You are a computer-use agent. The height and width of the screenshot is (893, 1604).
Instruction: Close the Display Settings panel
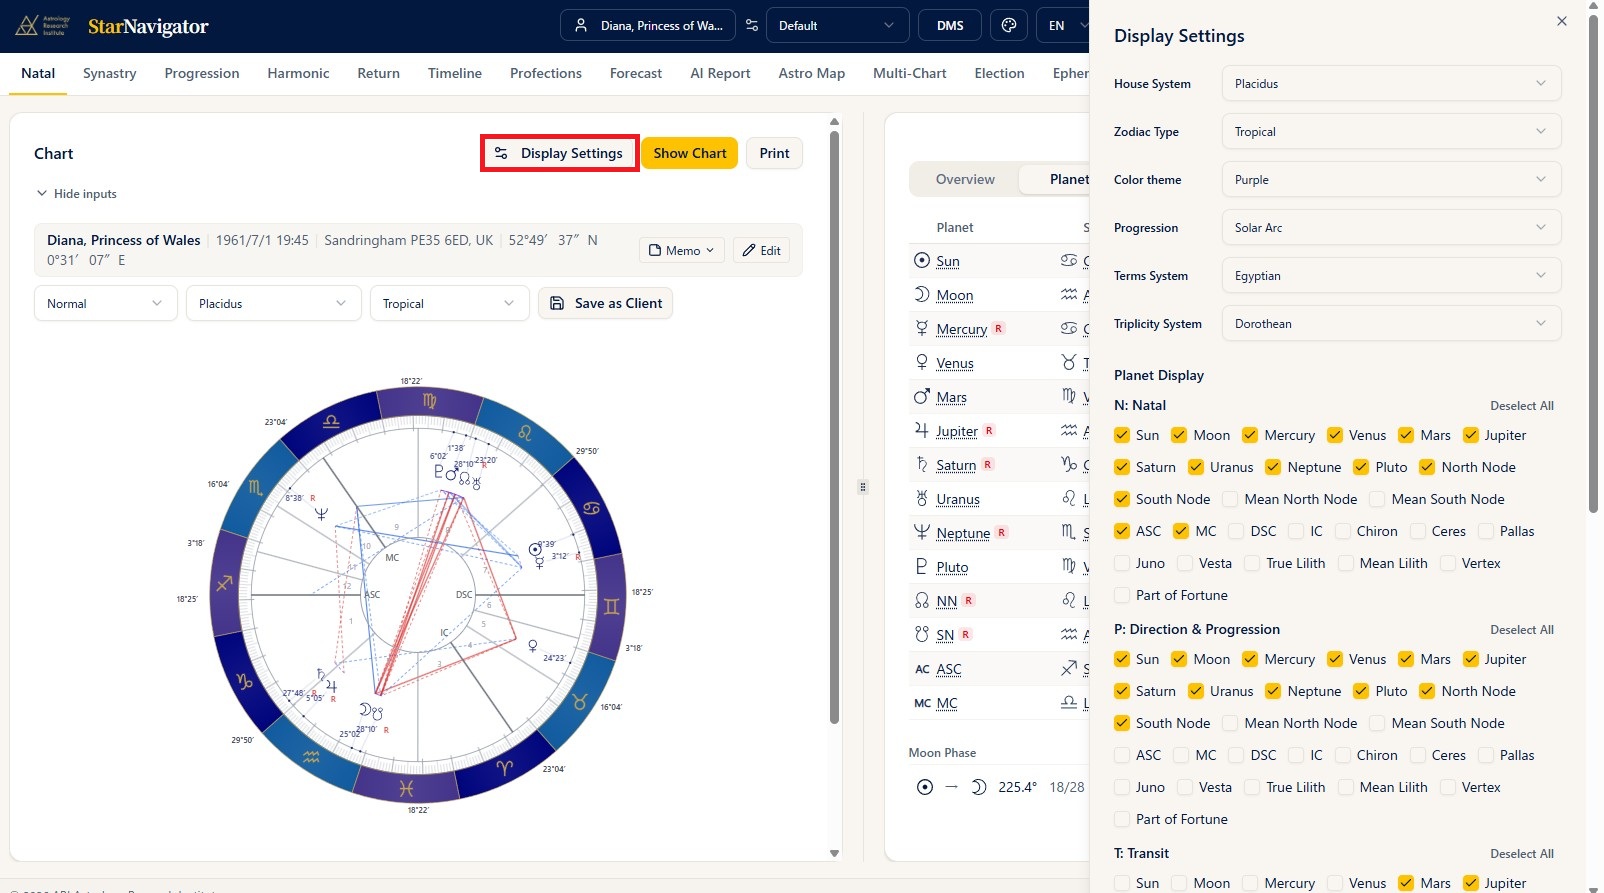pos(1562,21)
